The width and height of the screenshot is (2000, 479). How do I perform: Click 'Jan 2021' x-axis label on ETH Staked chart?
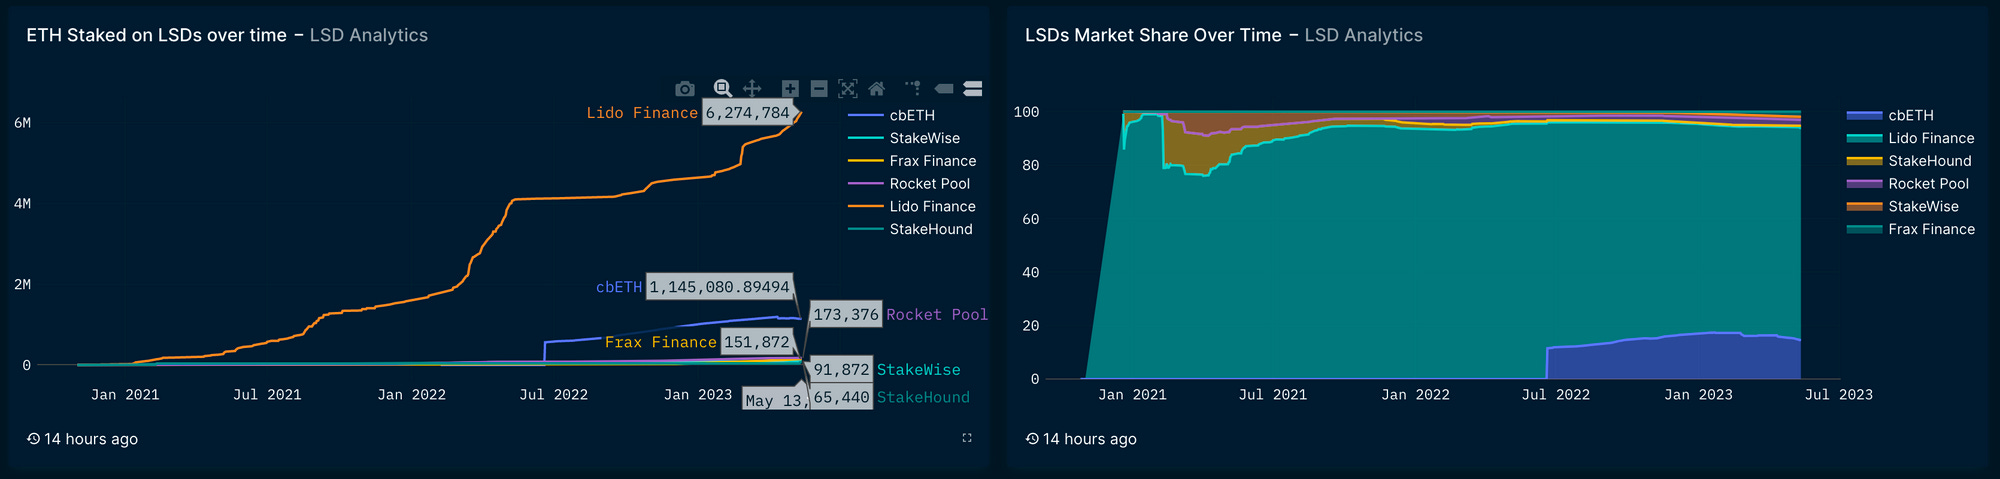125,395
